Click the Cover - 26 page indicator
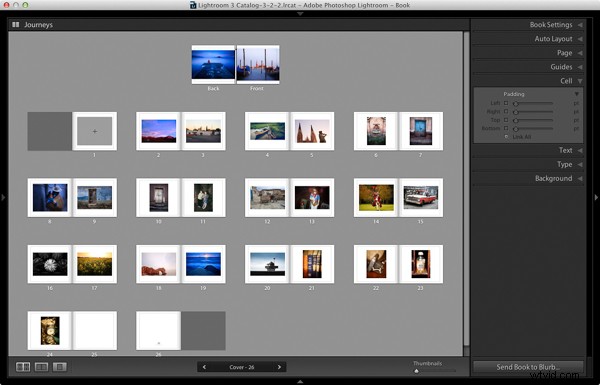 [242, 367]
